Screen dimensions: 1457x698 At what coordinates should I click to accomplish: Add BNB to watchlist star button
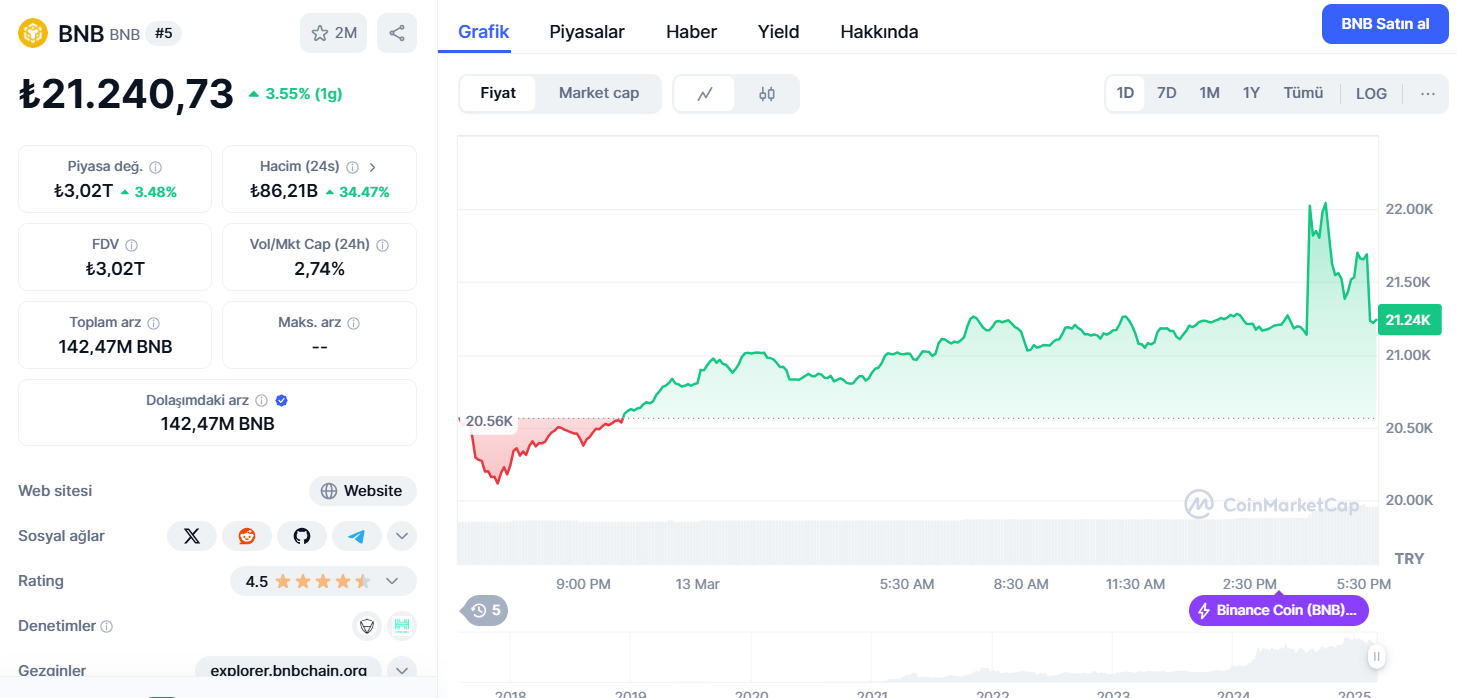(x=334, y=33)
